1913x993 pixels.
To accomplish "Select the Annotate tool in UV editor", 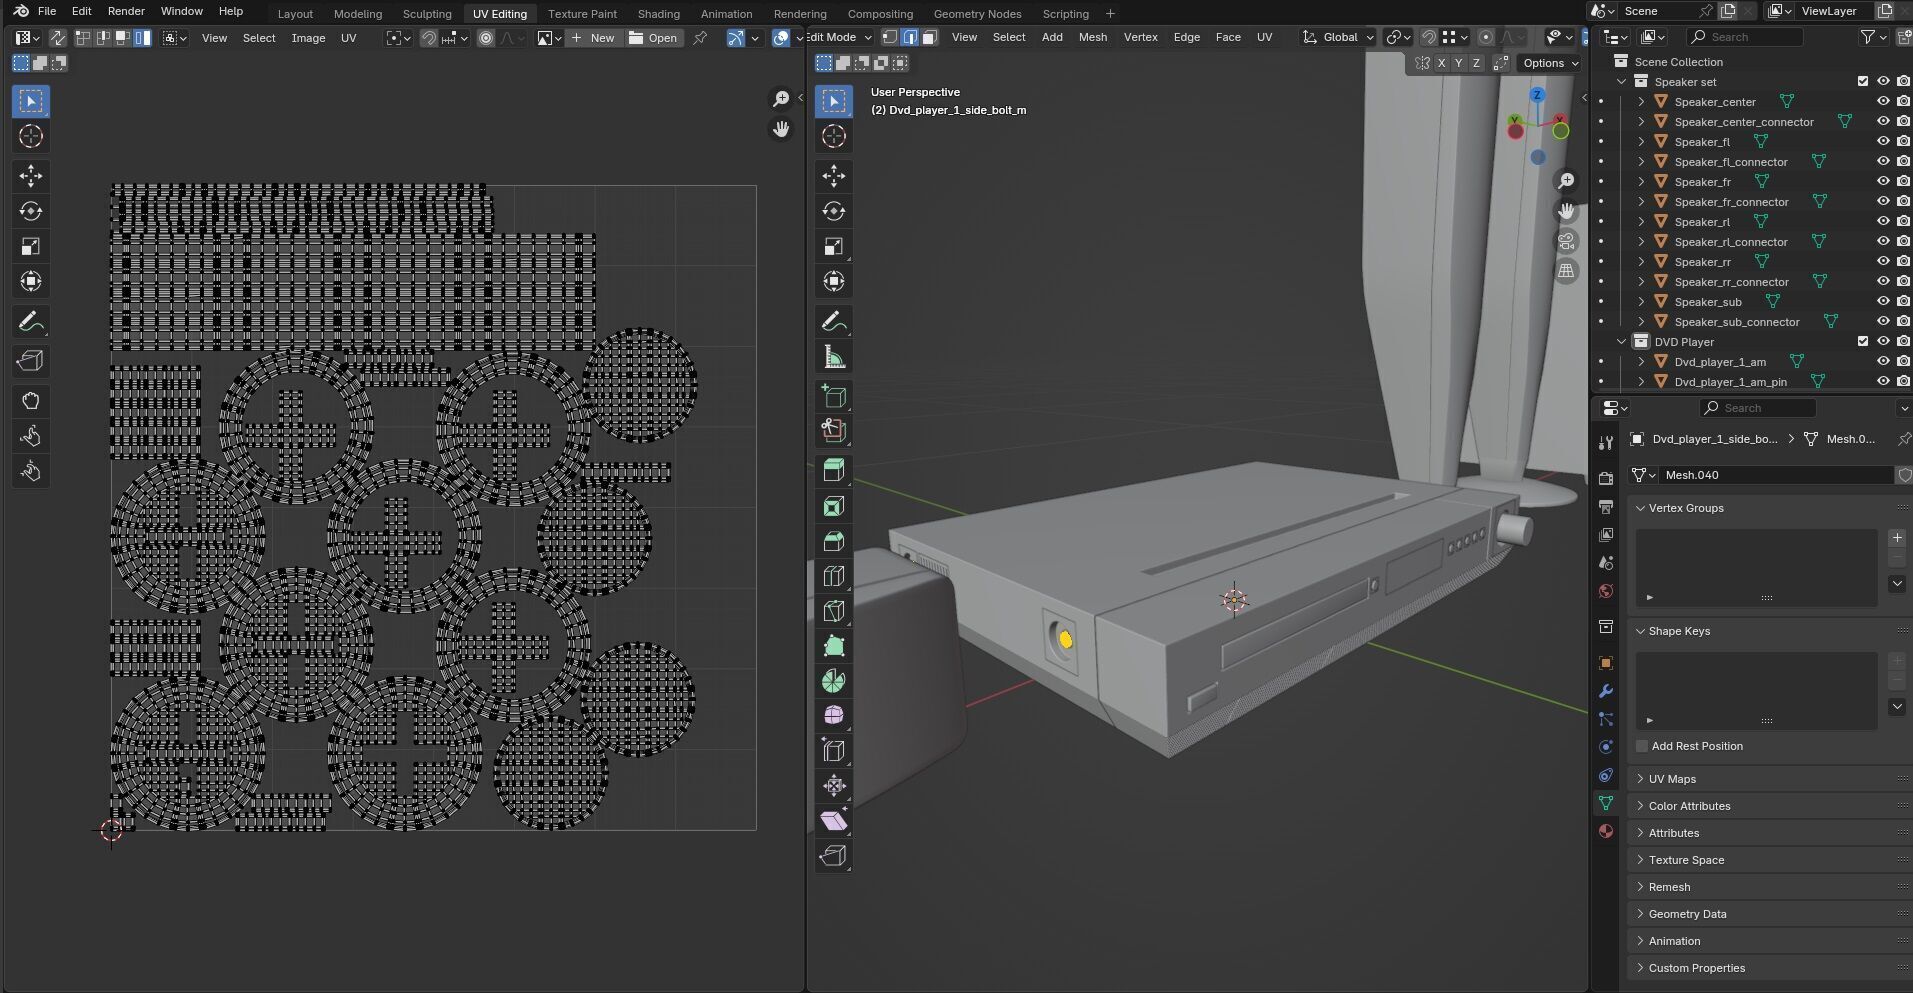I will [31, 321].
